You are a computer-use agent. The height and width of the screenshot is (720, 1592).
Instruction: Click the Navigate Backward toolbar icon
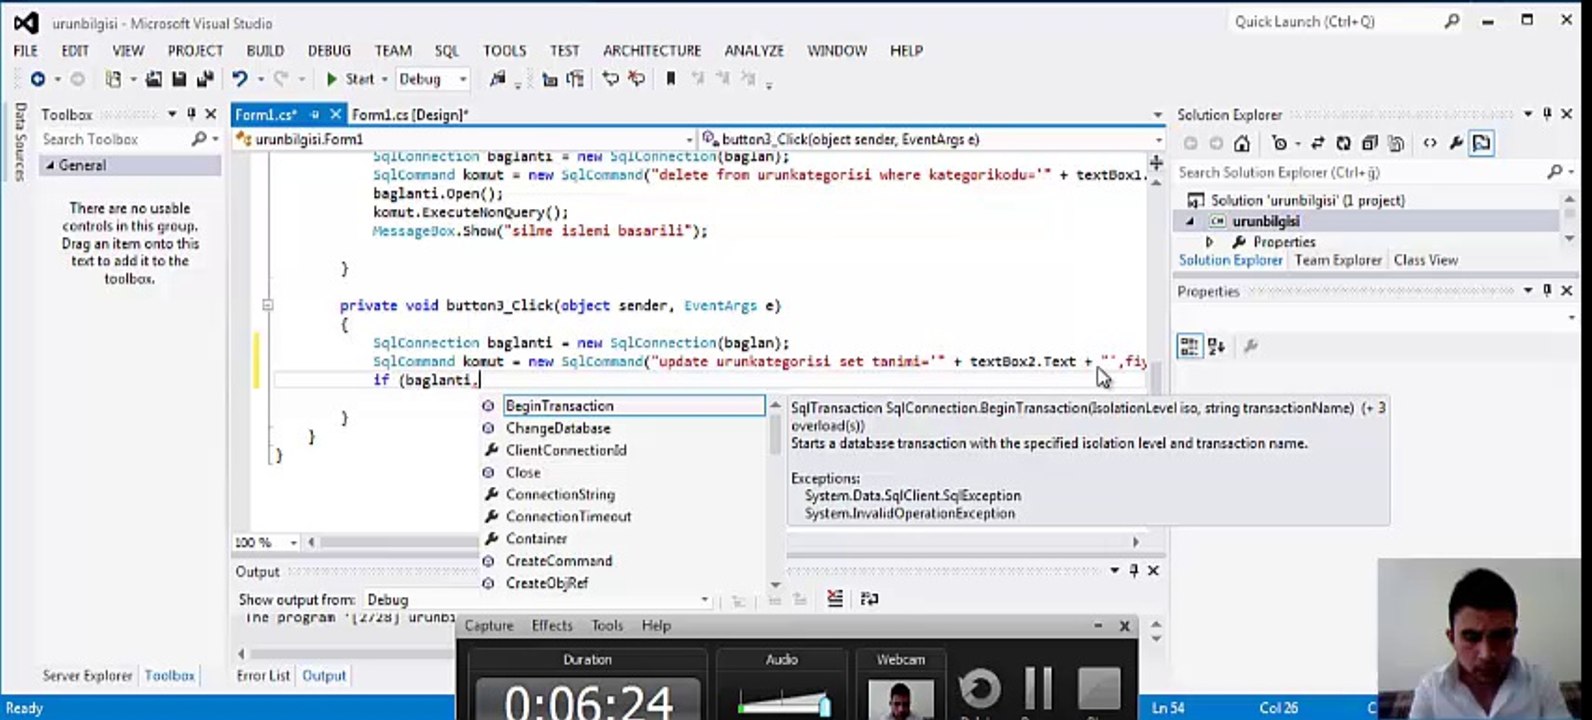pos(37,79)
